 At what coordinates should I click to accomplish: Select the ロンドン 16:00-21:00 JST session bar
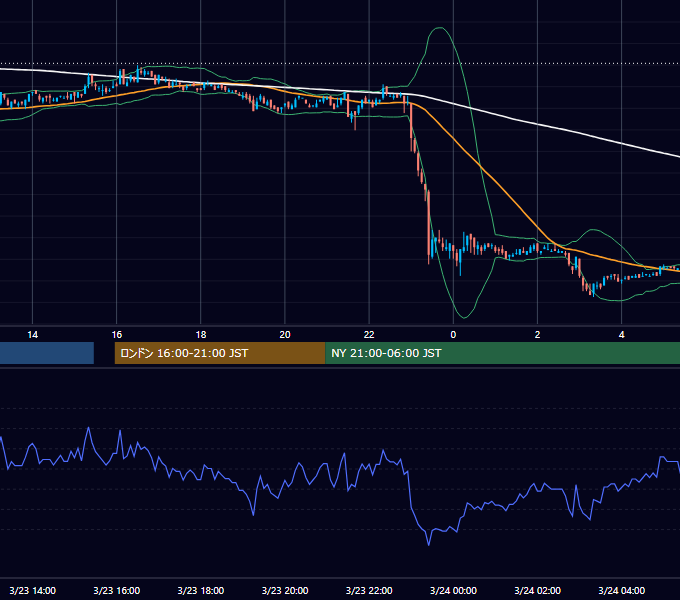(220, 353)
